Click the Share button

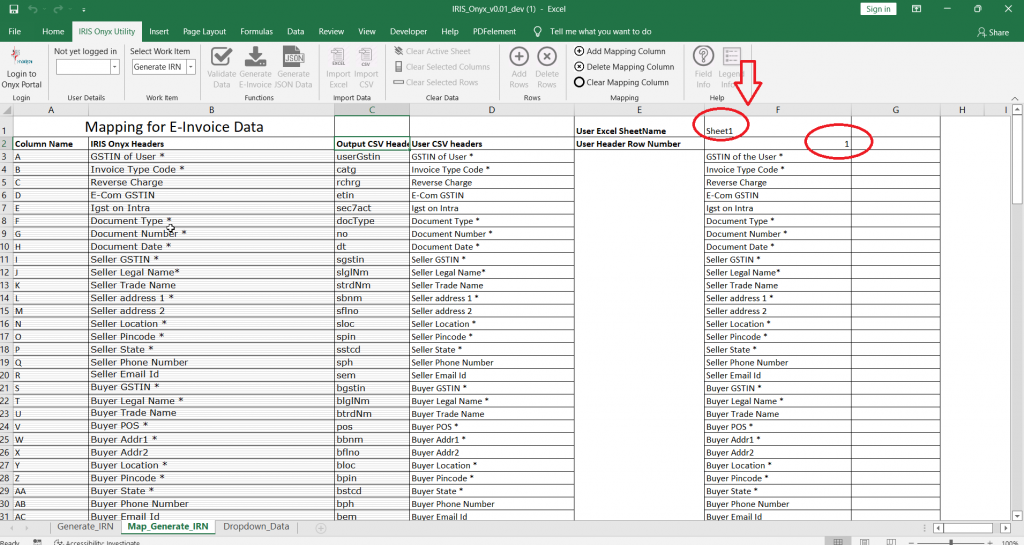[x=992, y=32]
